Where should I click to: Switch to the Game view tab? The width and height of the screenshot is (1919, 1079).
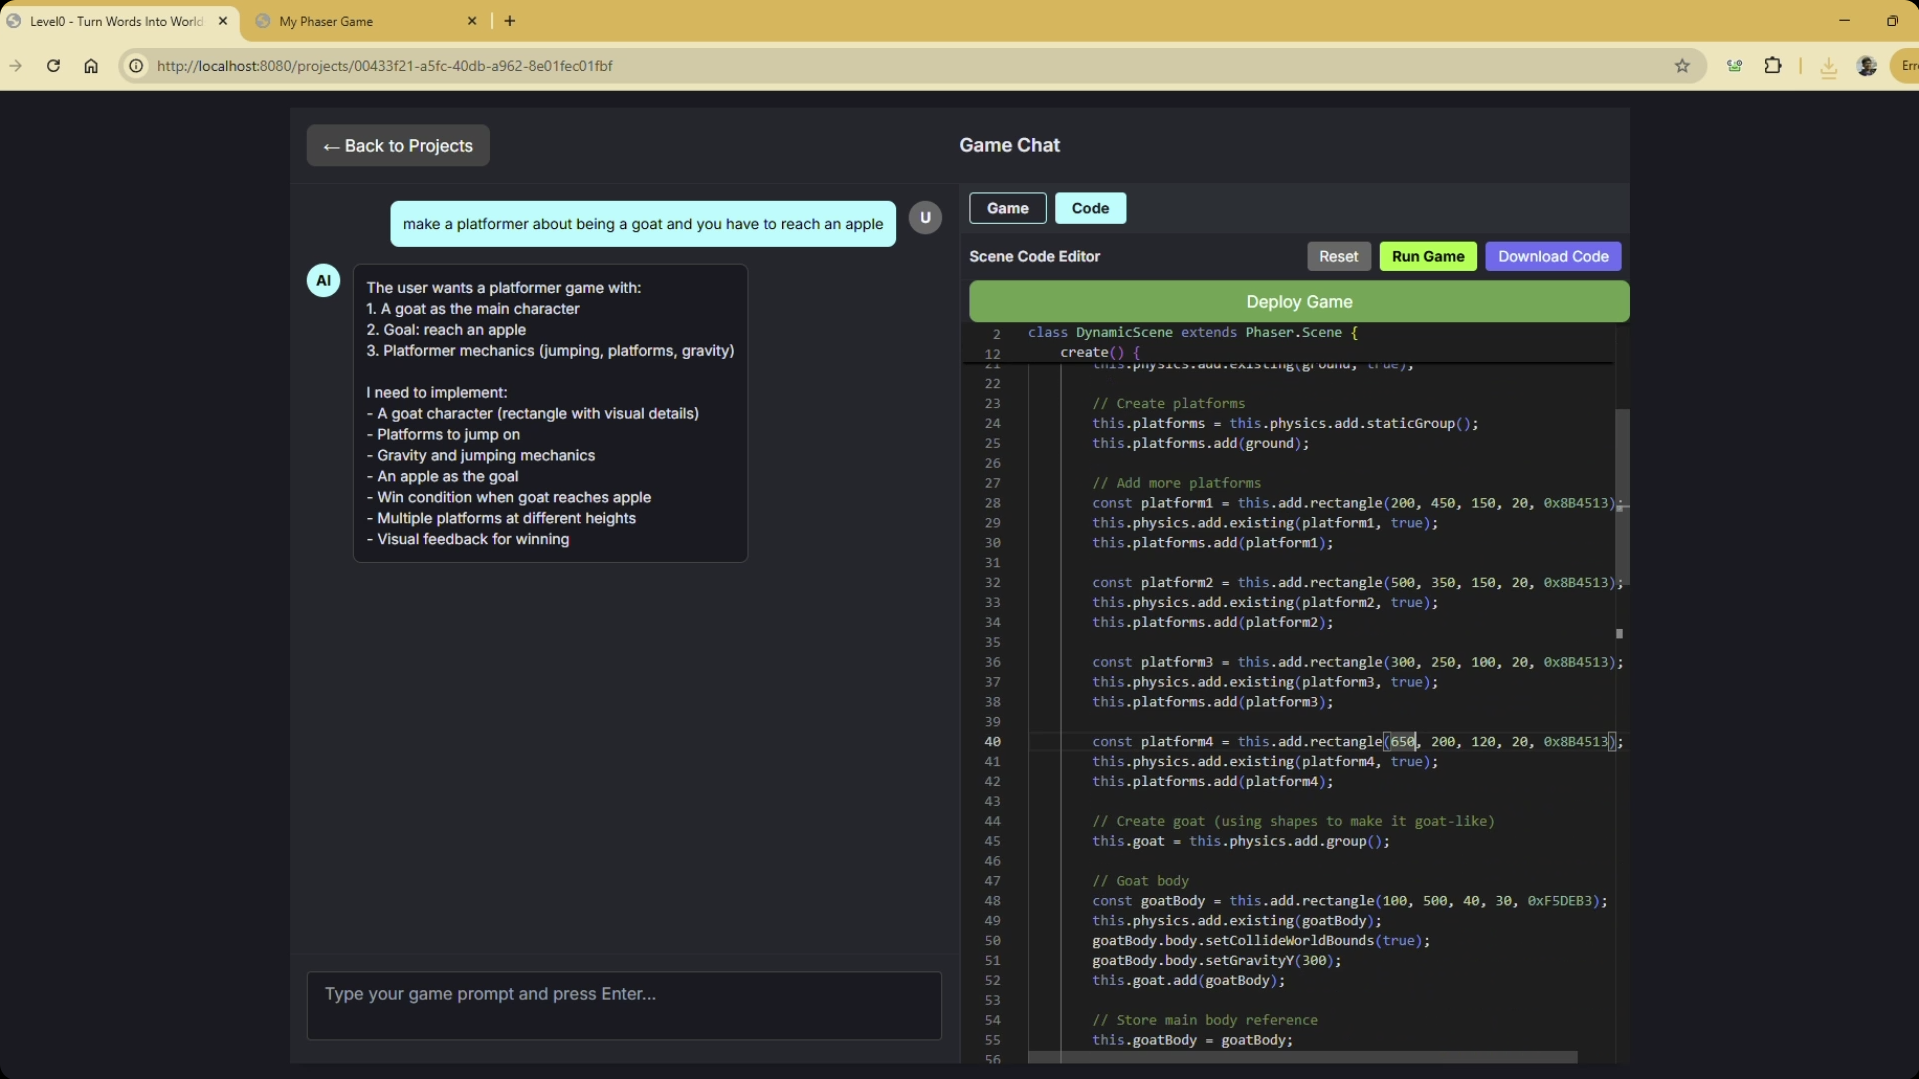1007,208
